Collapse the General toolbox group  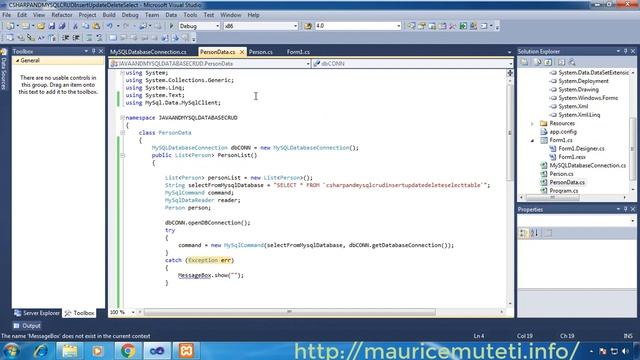18,60
